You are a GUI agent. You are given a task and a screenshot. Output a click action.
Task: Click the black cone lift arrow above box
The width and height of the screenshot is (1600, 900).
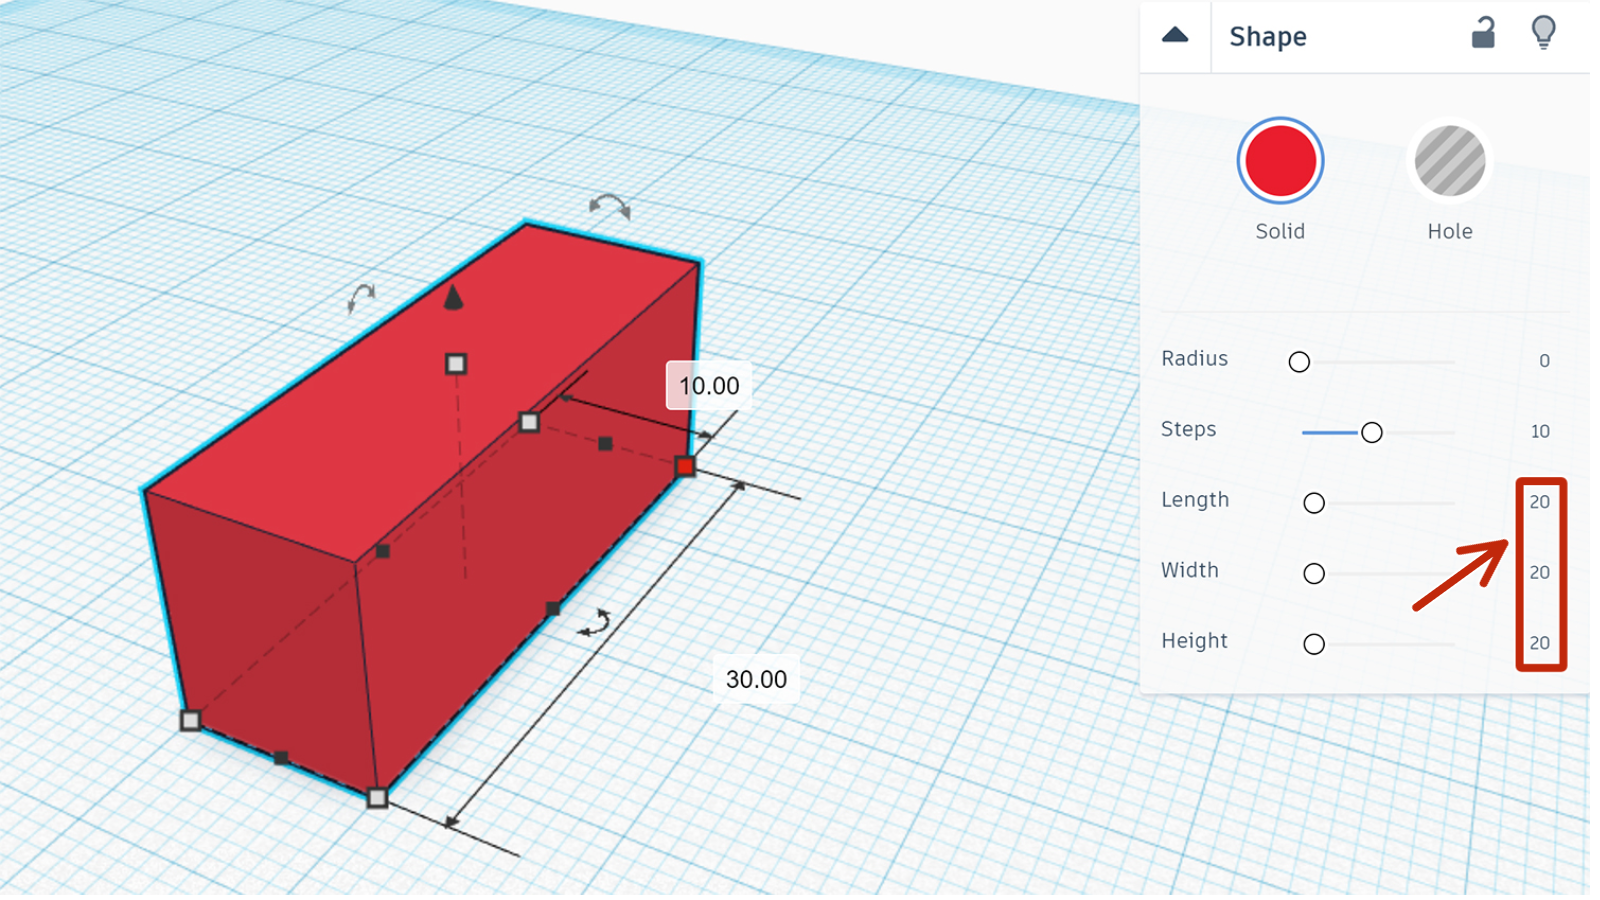click(453, 297)
